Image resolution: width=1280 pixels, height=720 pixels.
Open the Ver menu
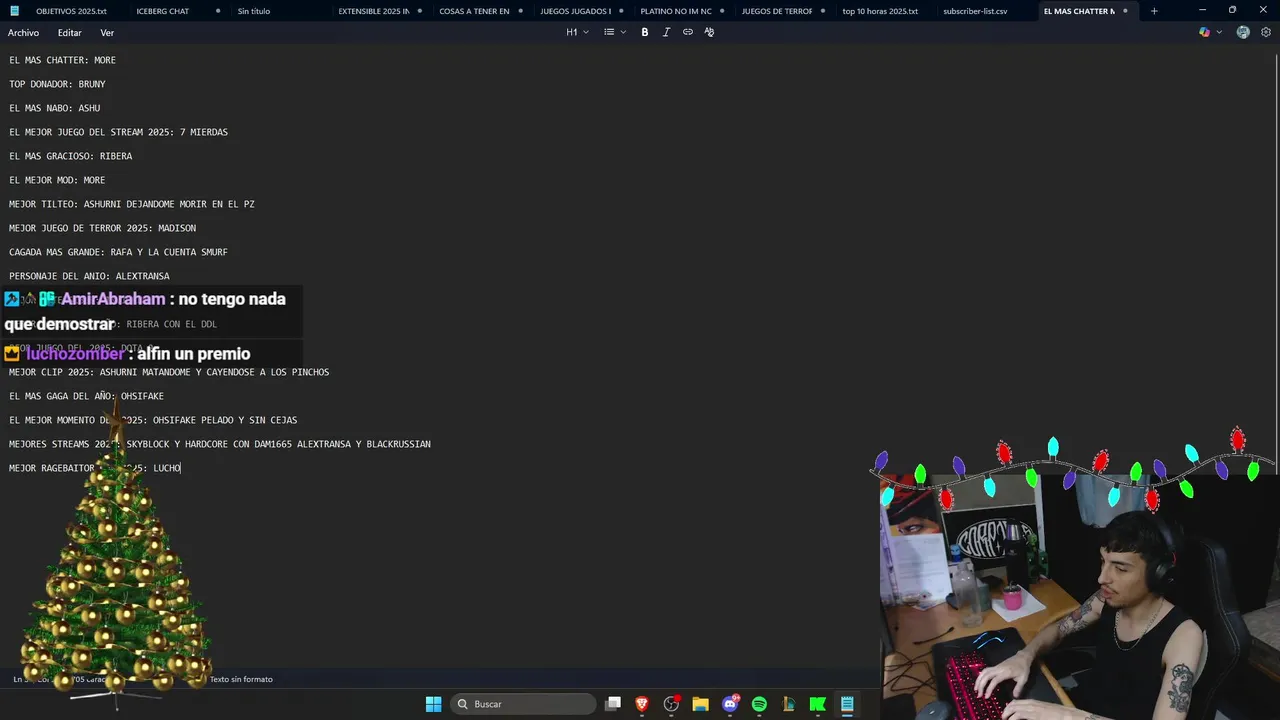point(107,33)
